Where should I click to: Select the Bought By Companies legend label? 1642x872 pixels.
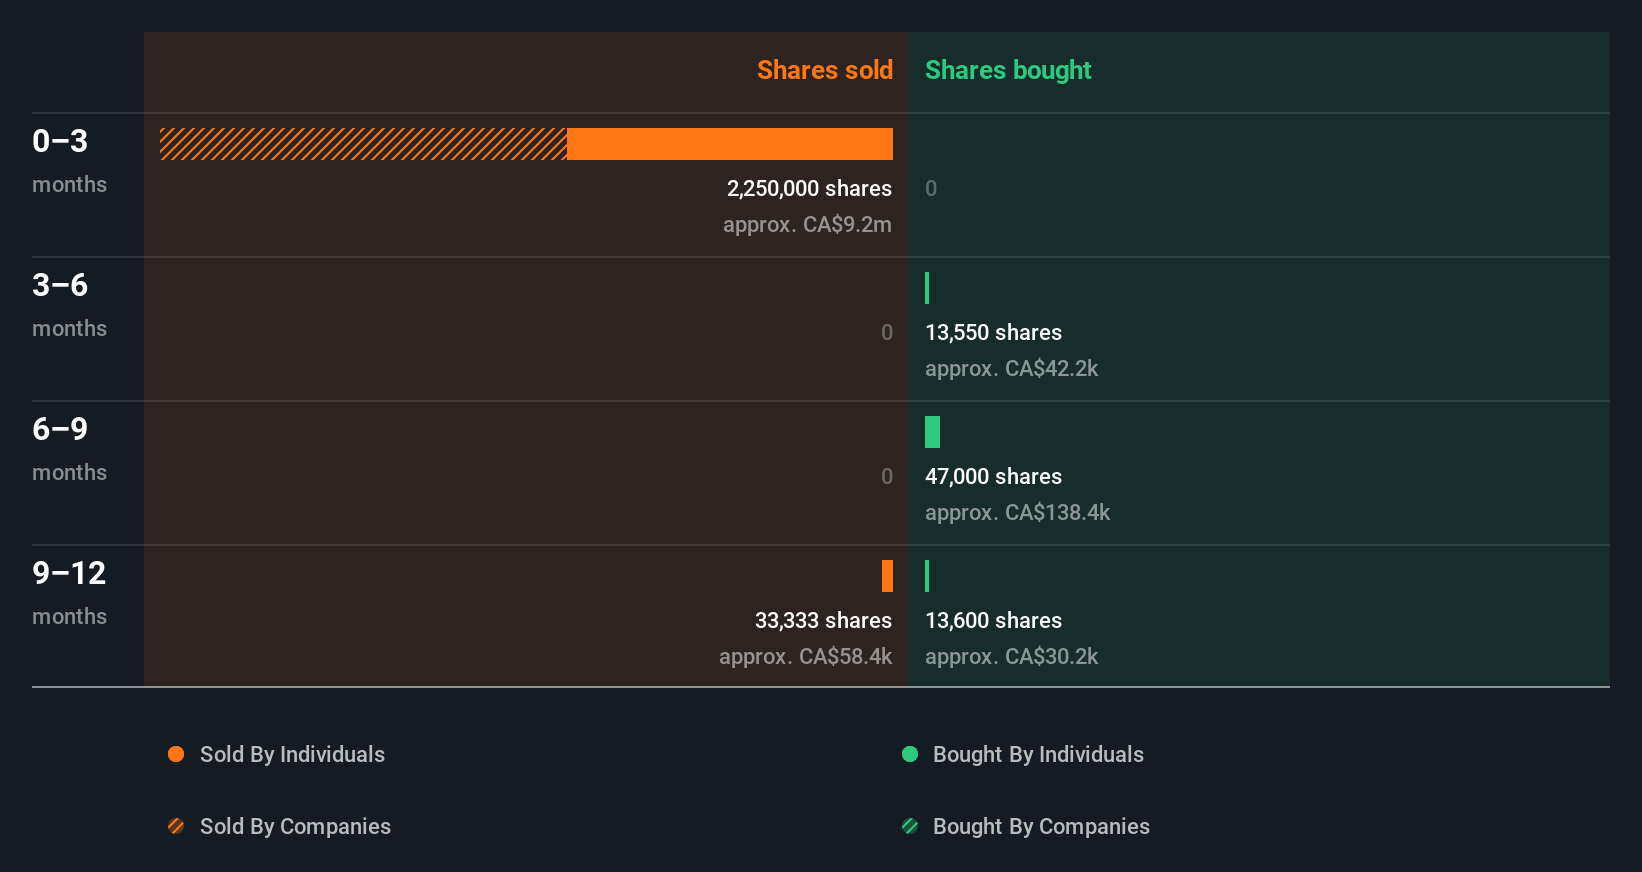point(1041,826)
